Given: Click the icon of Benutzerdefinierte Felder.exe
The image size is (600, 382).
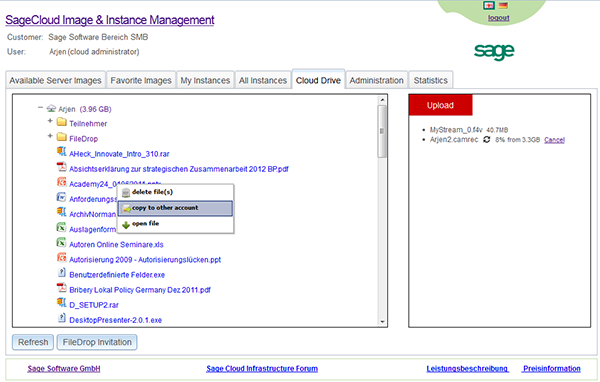Looking at the screenshot, I should (62, 273).
